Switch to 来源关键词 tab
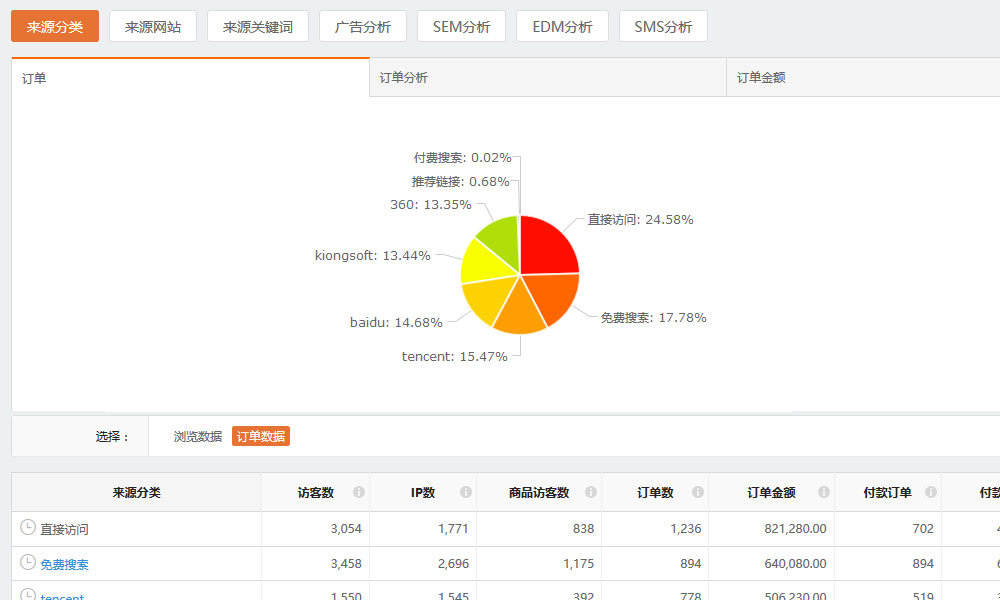This screenshot has width=1000, height=600. (x=258, y=27)
